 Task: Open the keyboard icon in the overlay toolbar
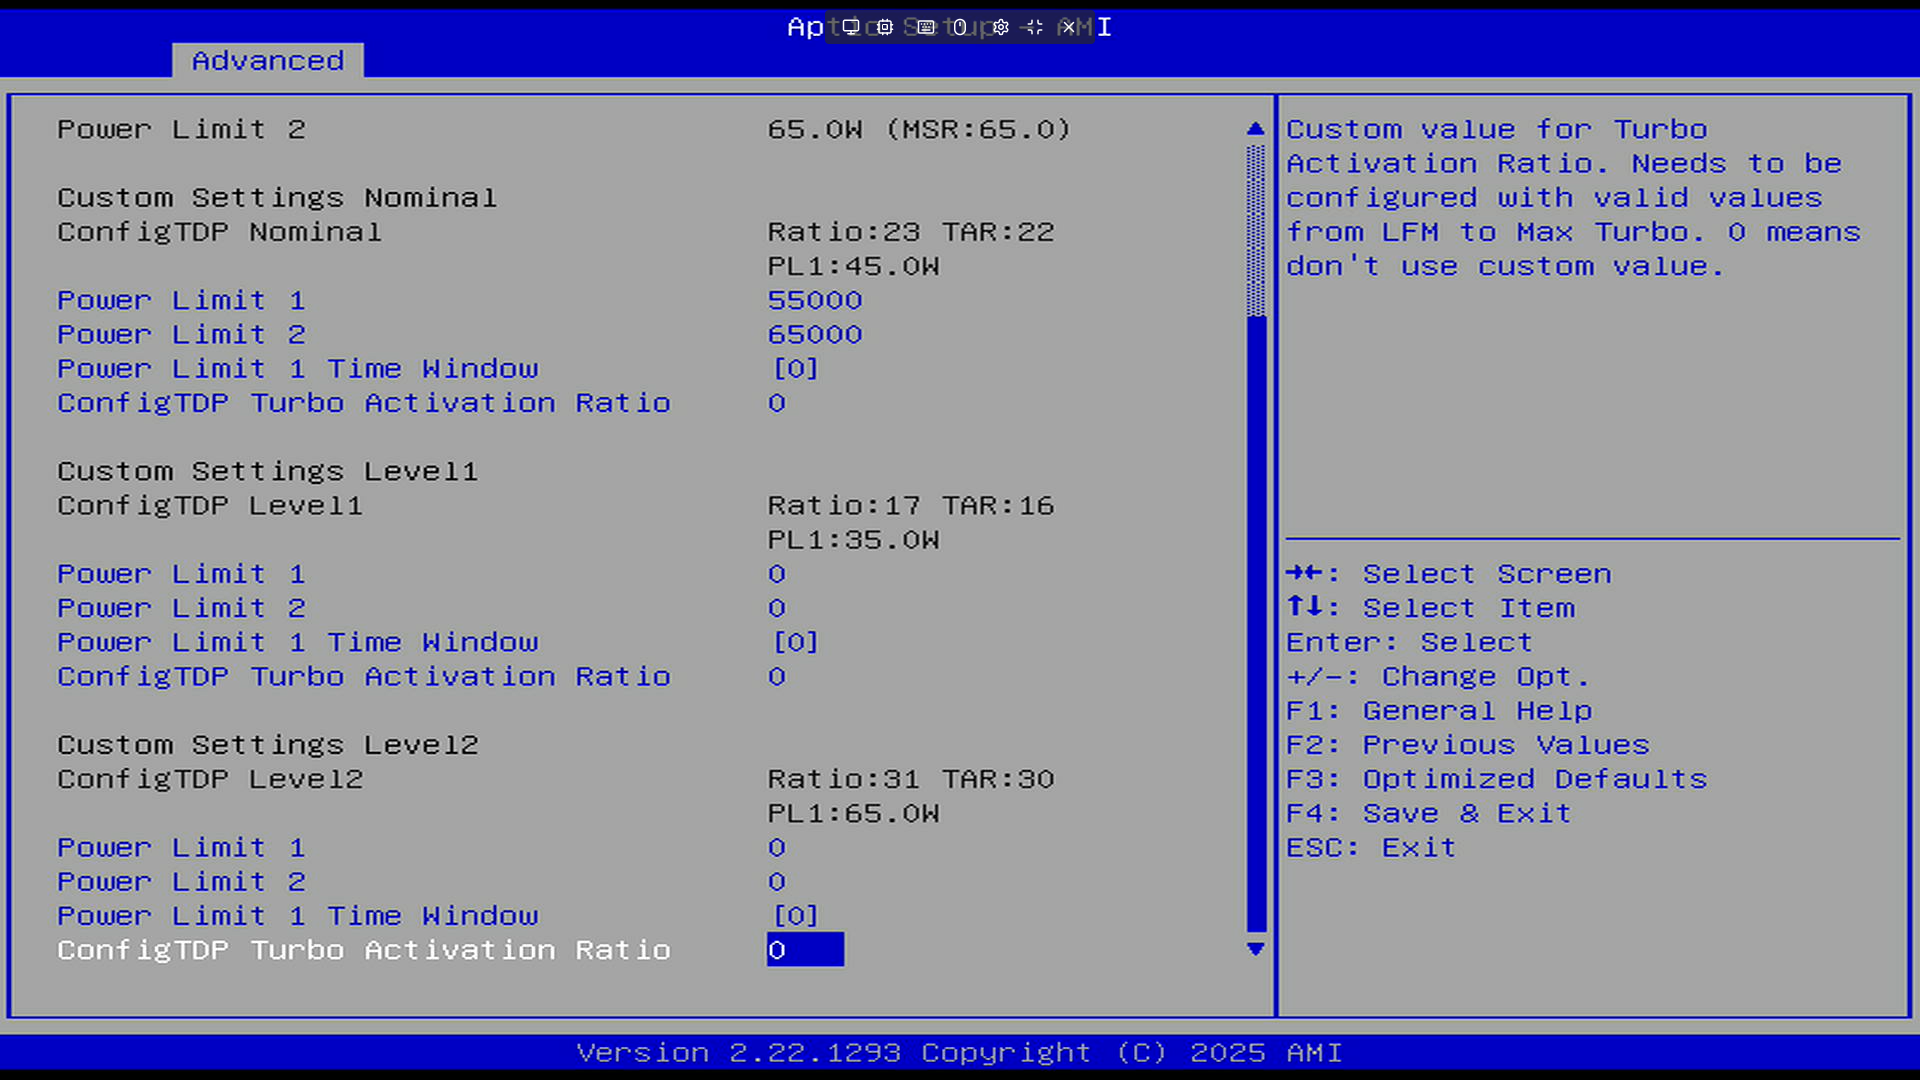click(x=926, y=27)
